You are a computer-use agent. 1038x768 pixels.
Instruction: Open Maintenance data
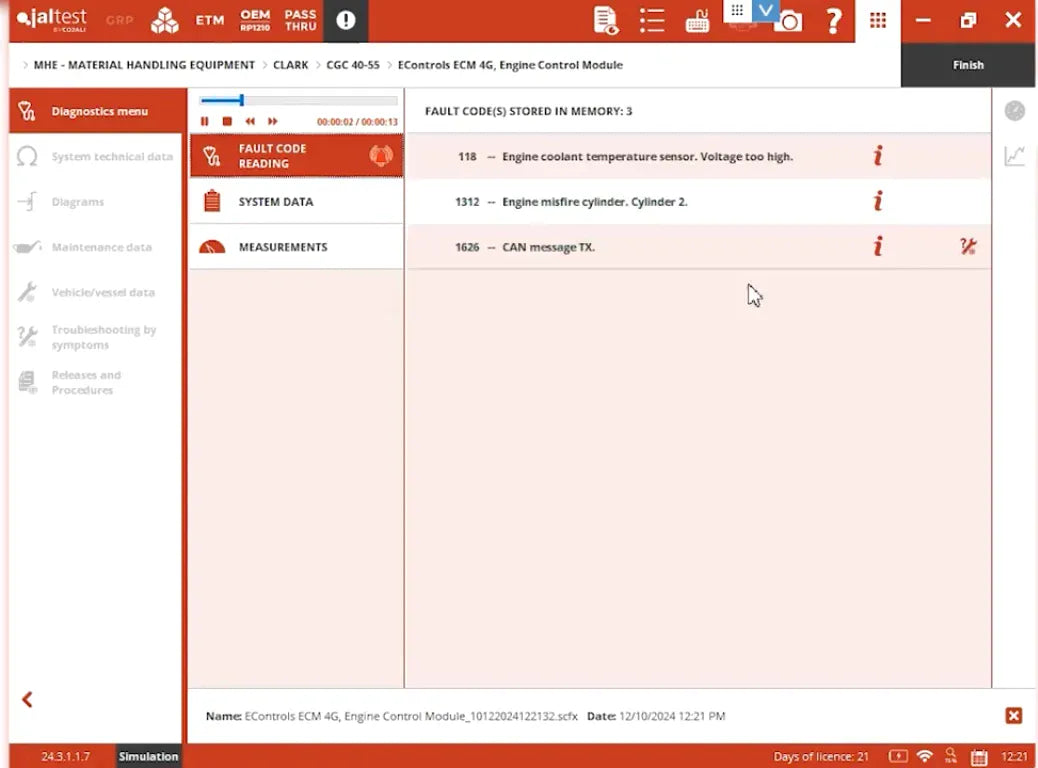click(96, 247)
